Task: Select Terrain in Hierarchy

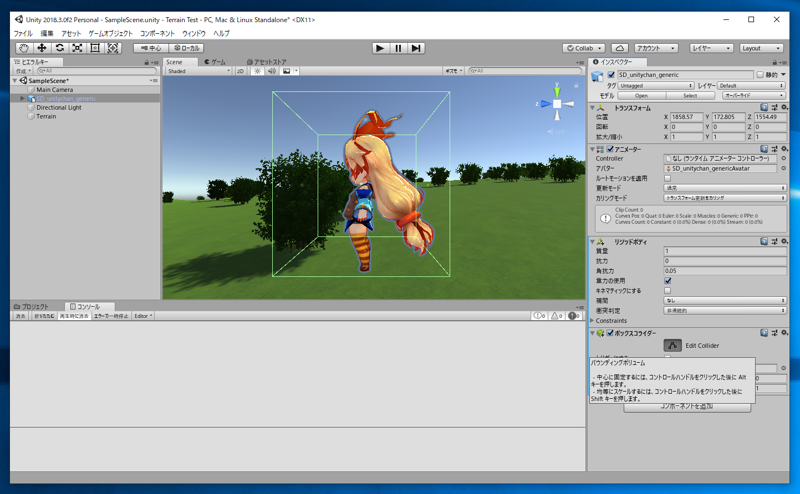Action: [46, 116]
